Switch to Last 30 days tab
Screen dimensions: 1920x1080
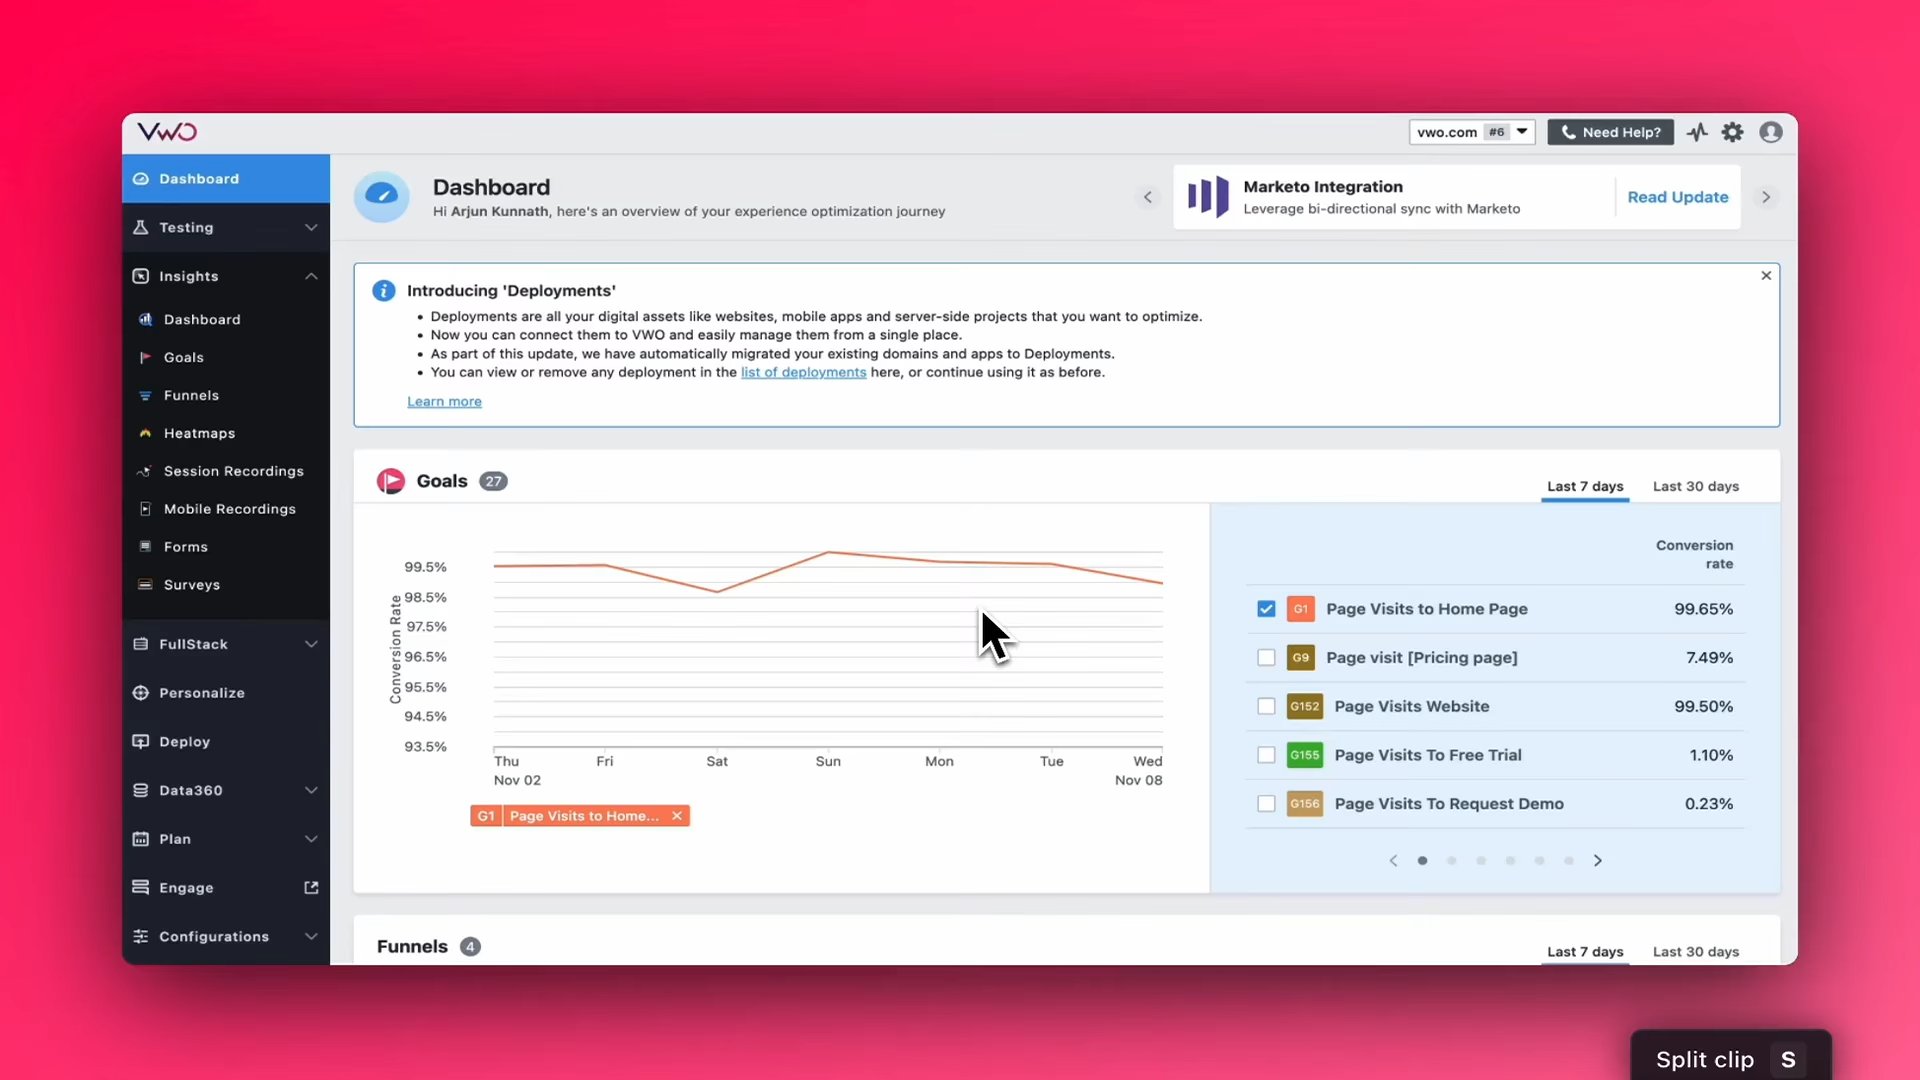click(x=1696, y=485)
